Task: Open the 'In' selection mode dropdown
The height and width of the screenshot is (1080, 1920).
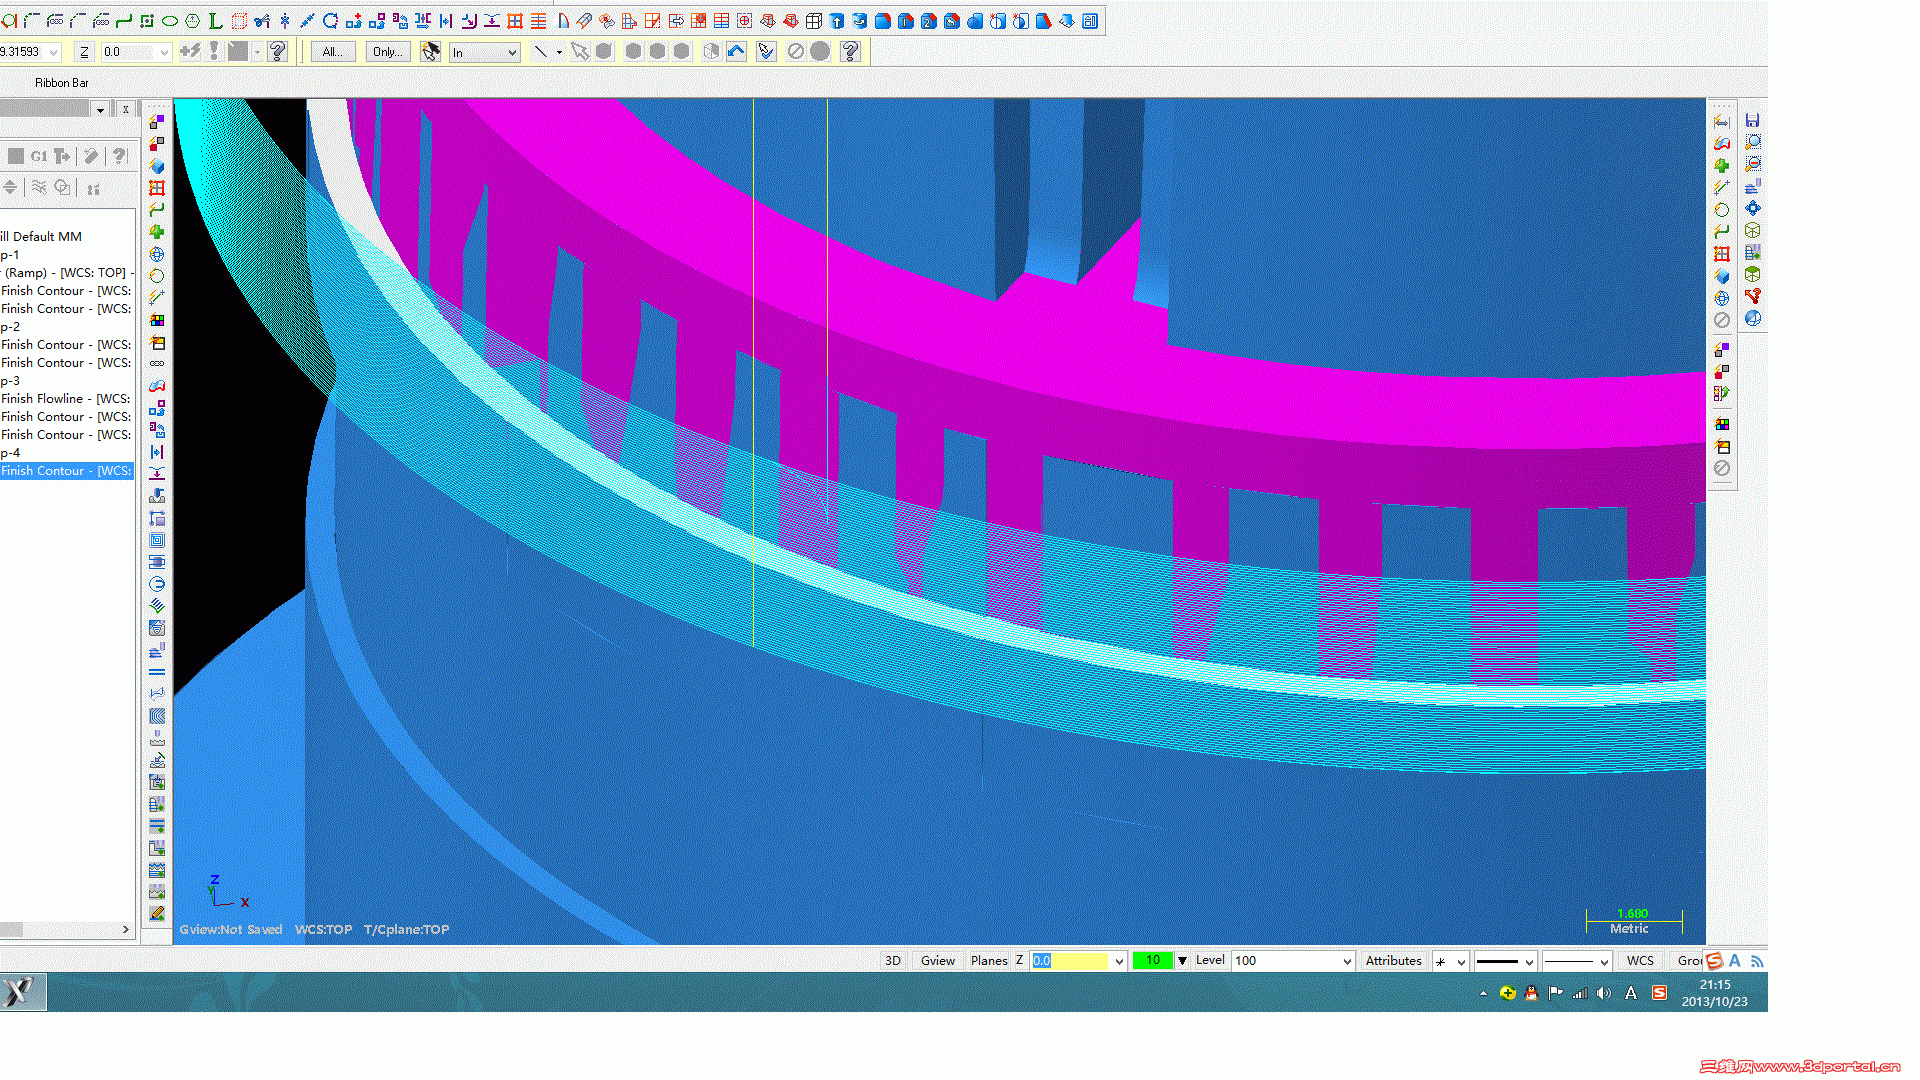Action: click(485, 52)
